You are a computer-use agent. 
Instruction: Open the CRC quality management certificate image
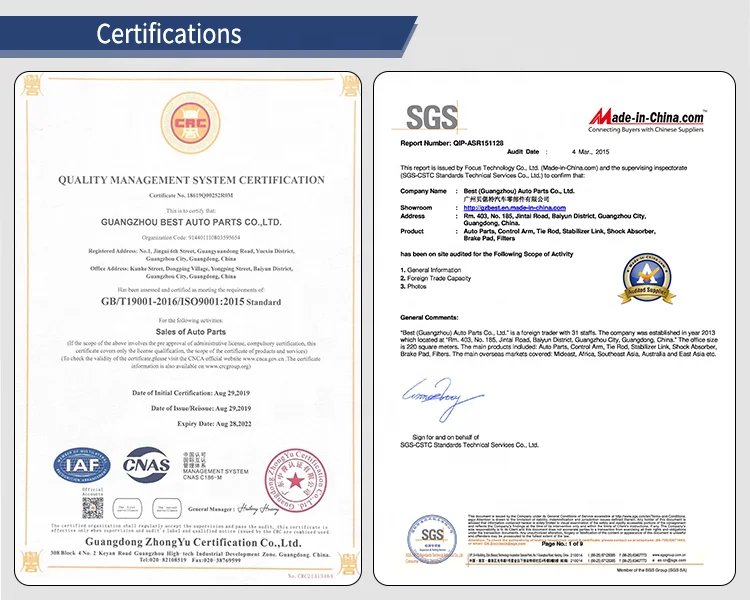pyautogui.click(x=188, y=328)
